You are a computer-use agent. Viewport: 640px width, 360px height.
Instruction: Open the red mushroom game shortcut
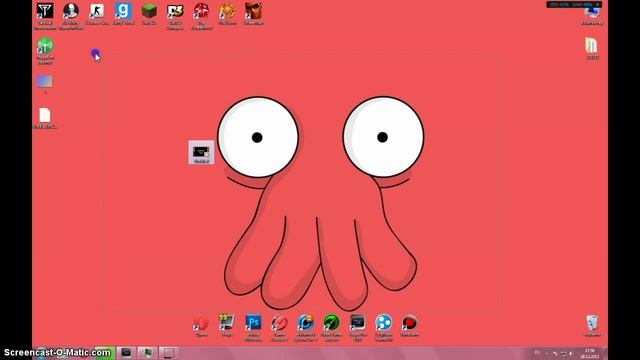(201, 16)
